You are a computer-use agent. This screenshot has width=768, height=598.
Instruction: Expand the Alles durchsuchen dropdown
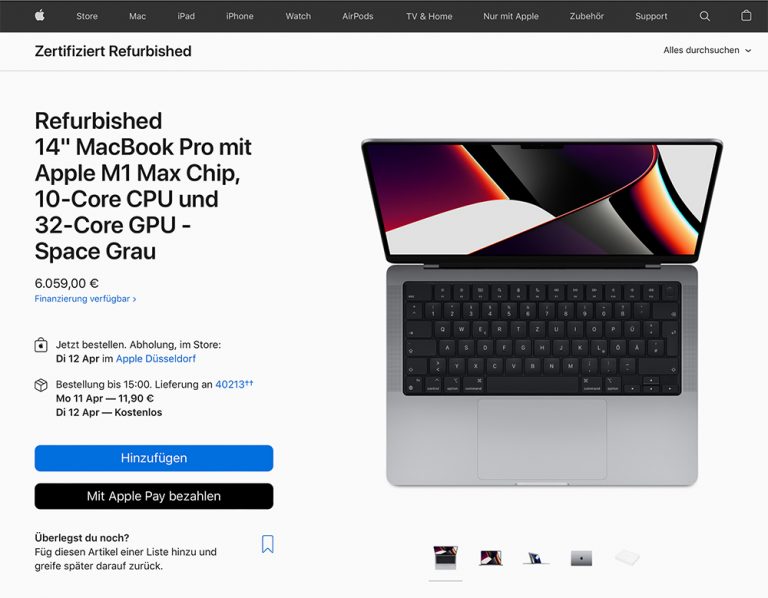pyautogui.click(x=707, y=50)
